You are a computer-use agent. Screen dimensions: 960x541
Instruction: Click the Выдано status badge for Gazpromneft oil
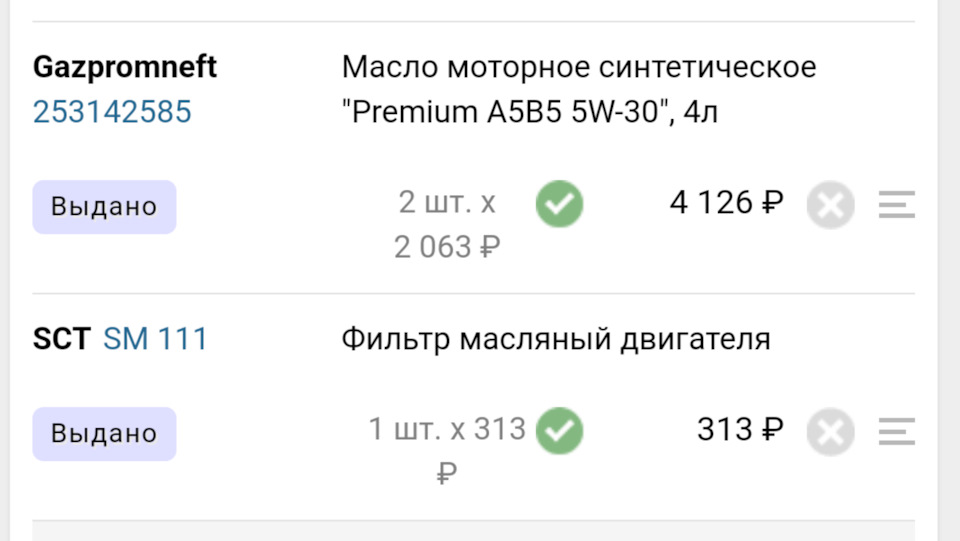(x=104, y=207)
